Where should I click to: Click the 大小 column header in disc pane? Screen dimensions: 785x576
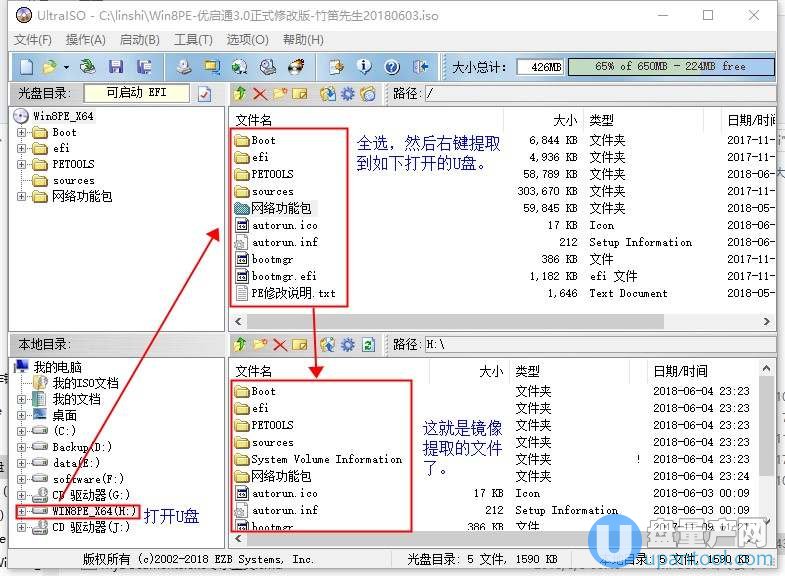564,120
